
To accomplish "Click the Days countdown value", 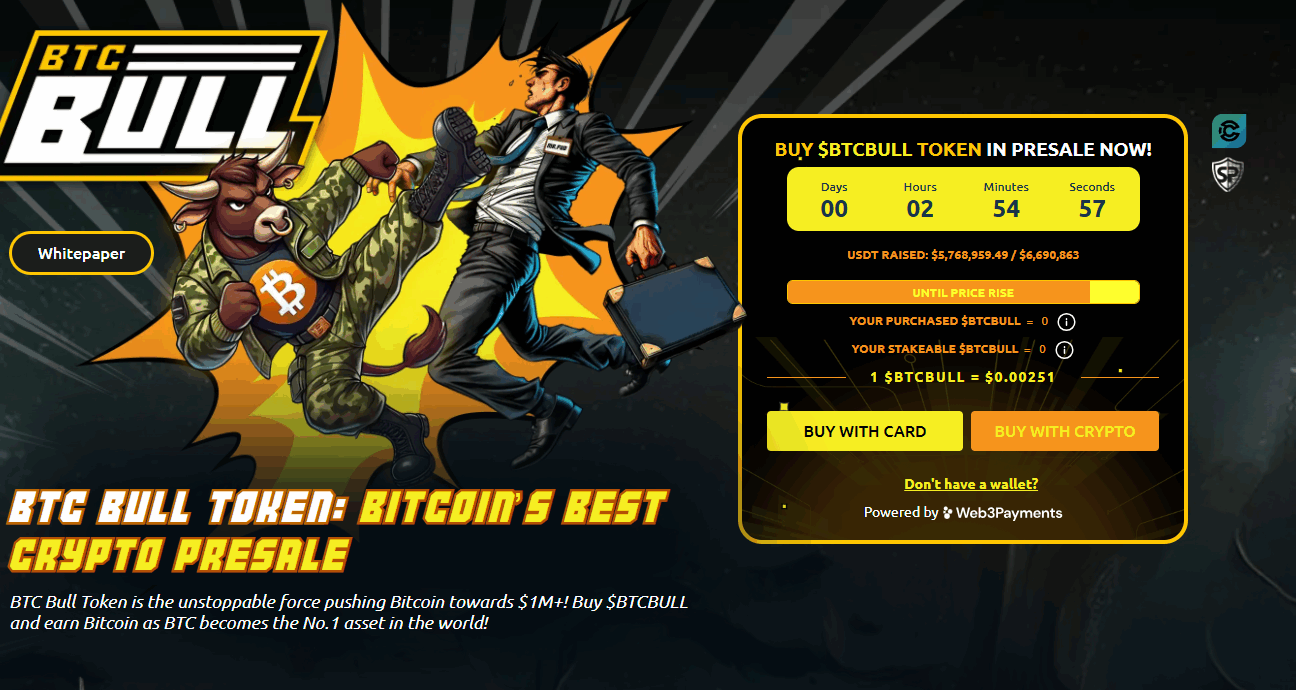I will click(834, 209).
